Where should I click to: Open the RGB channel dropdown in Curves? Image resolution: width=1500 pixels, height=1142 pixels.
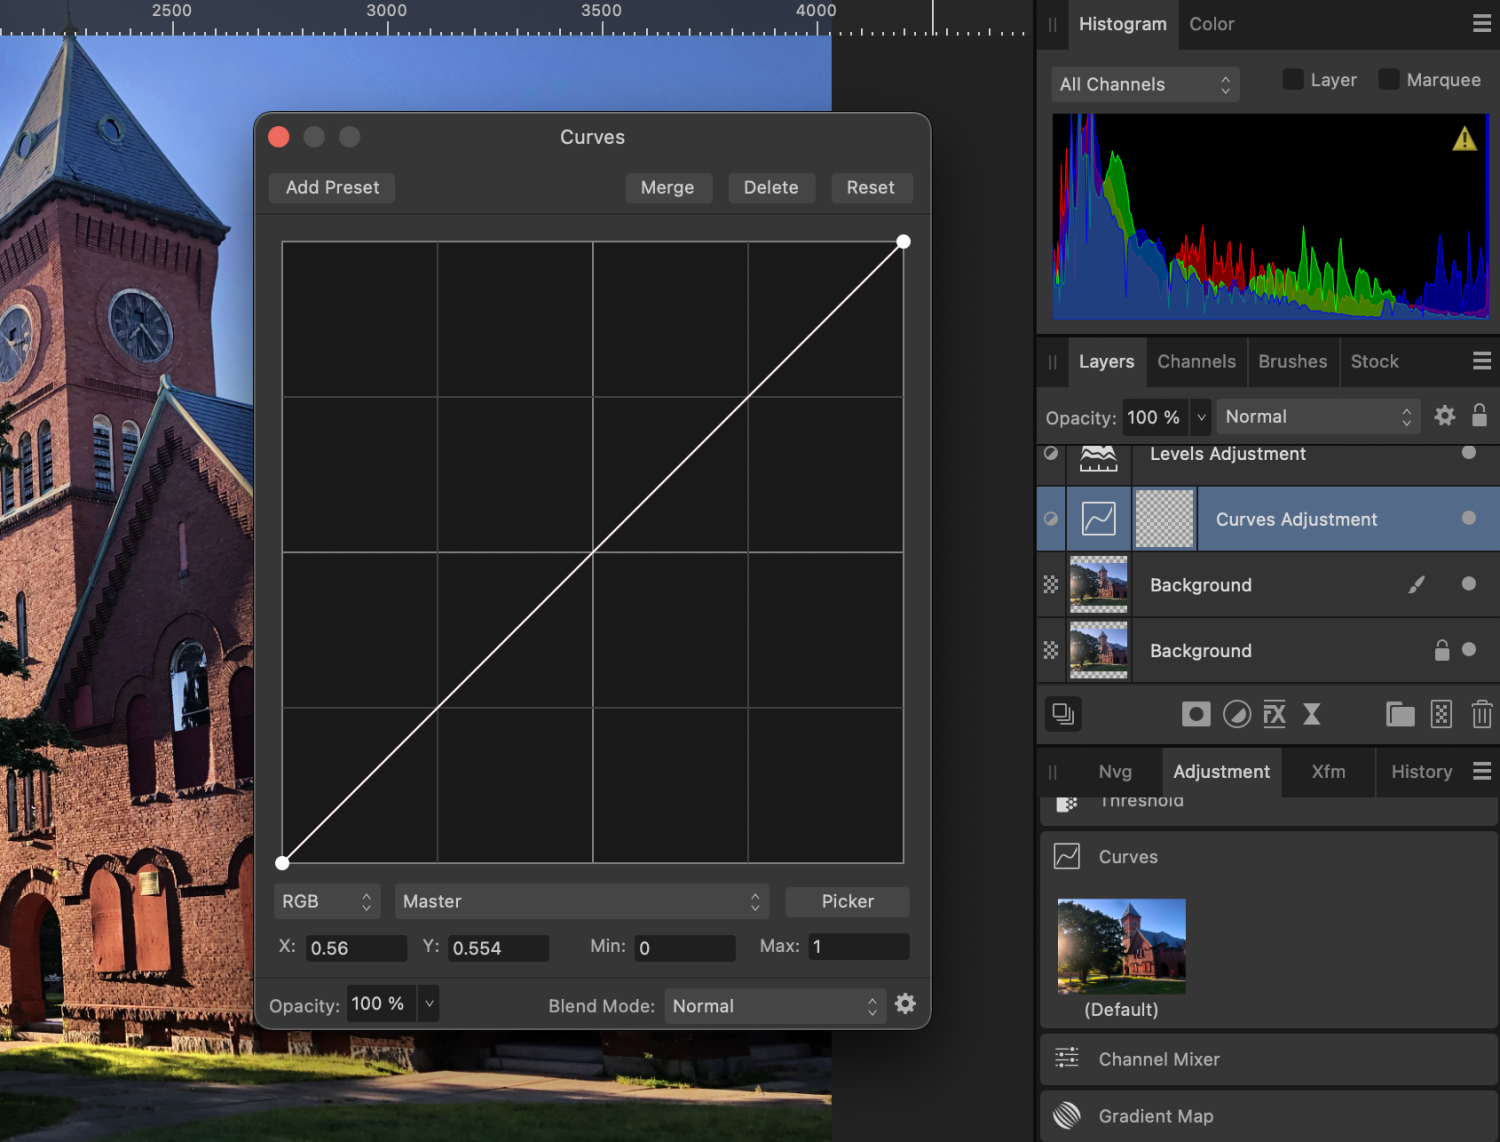point(327,901)
